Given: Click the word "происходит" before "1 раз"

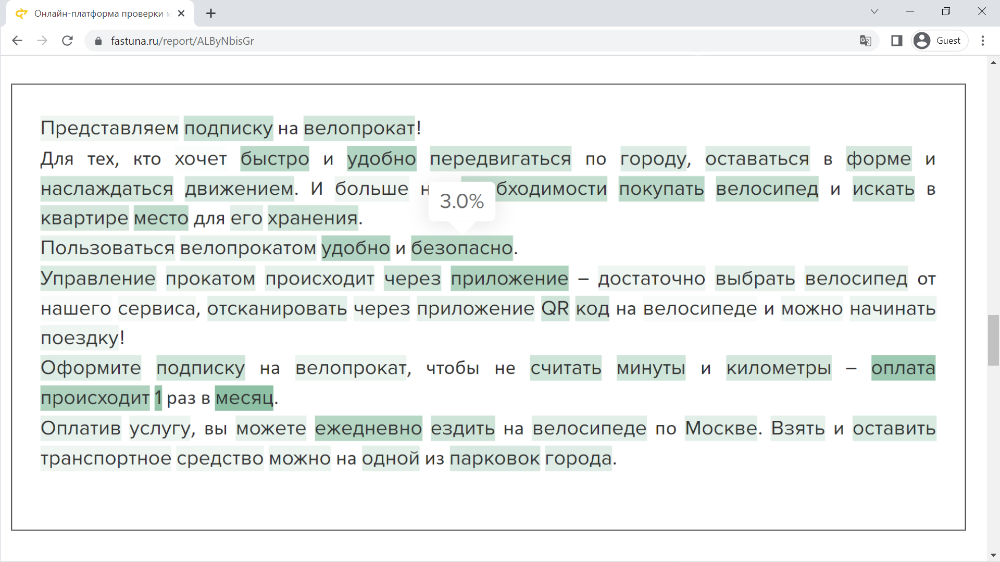Looking at the screenshot, I should click(95, 398).
